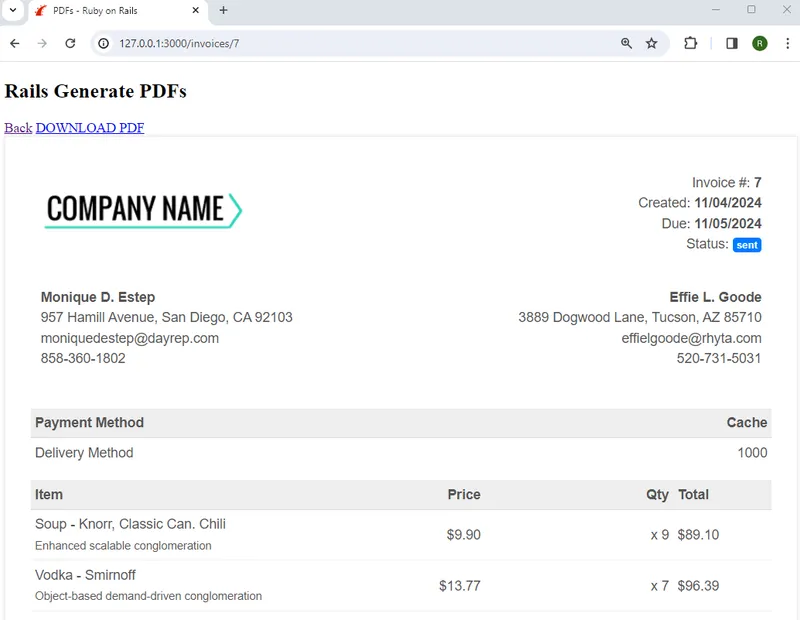Open the green R profile avatar
Viewport: 800px width, 620px height.
click(x=760, y=43)
